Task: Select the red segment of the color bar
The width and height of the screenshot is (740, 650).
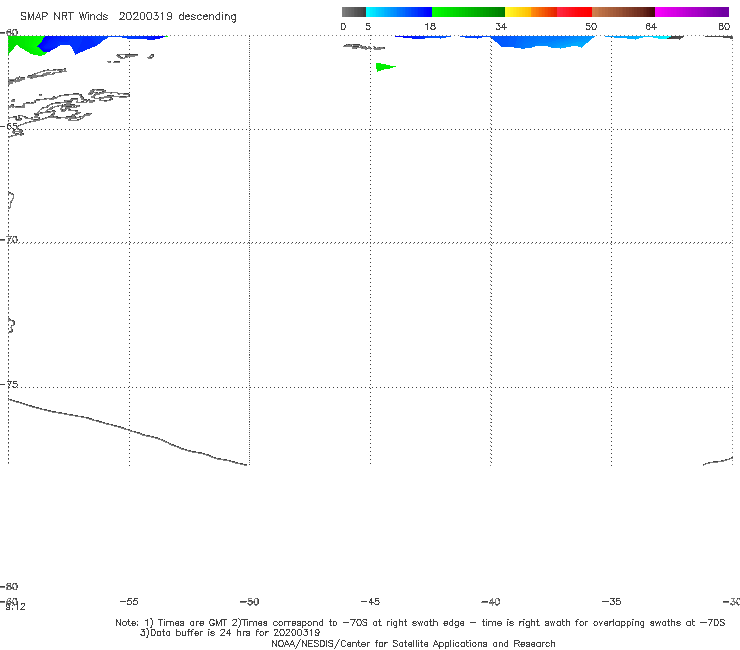Action: [x=574, y=12]
